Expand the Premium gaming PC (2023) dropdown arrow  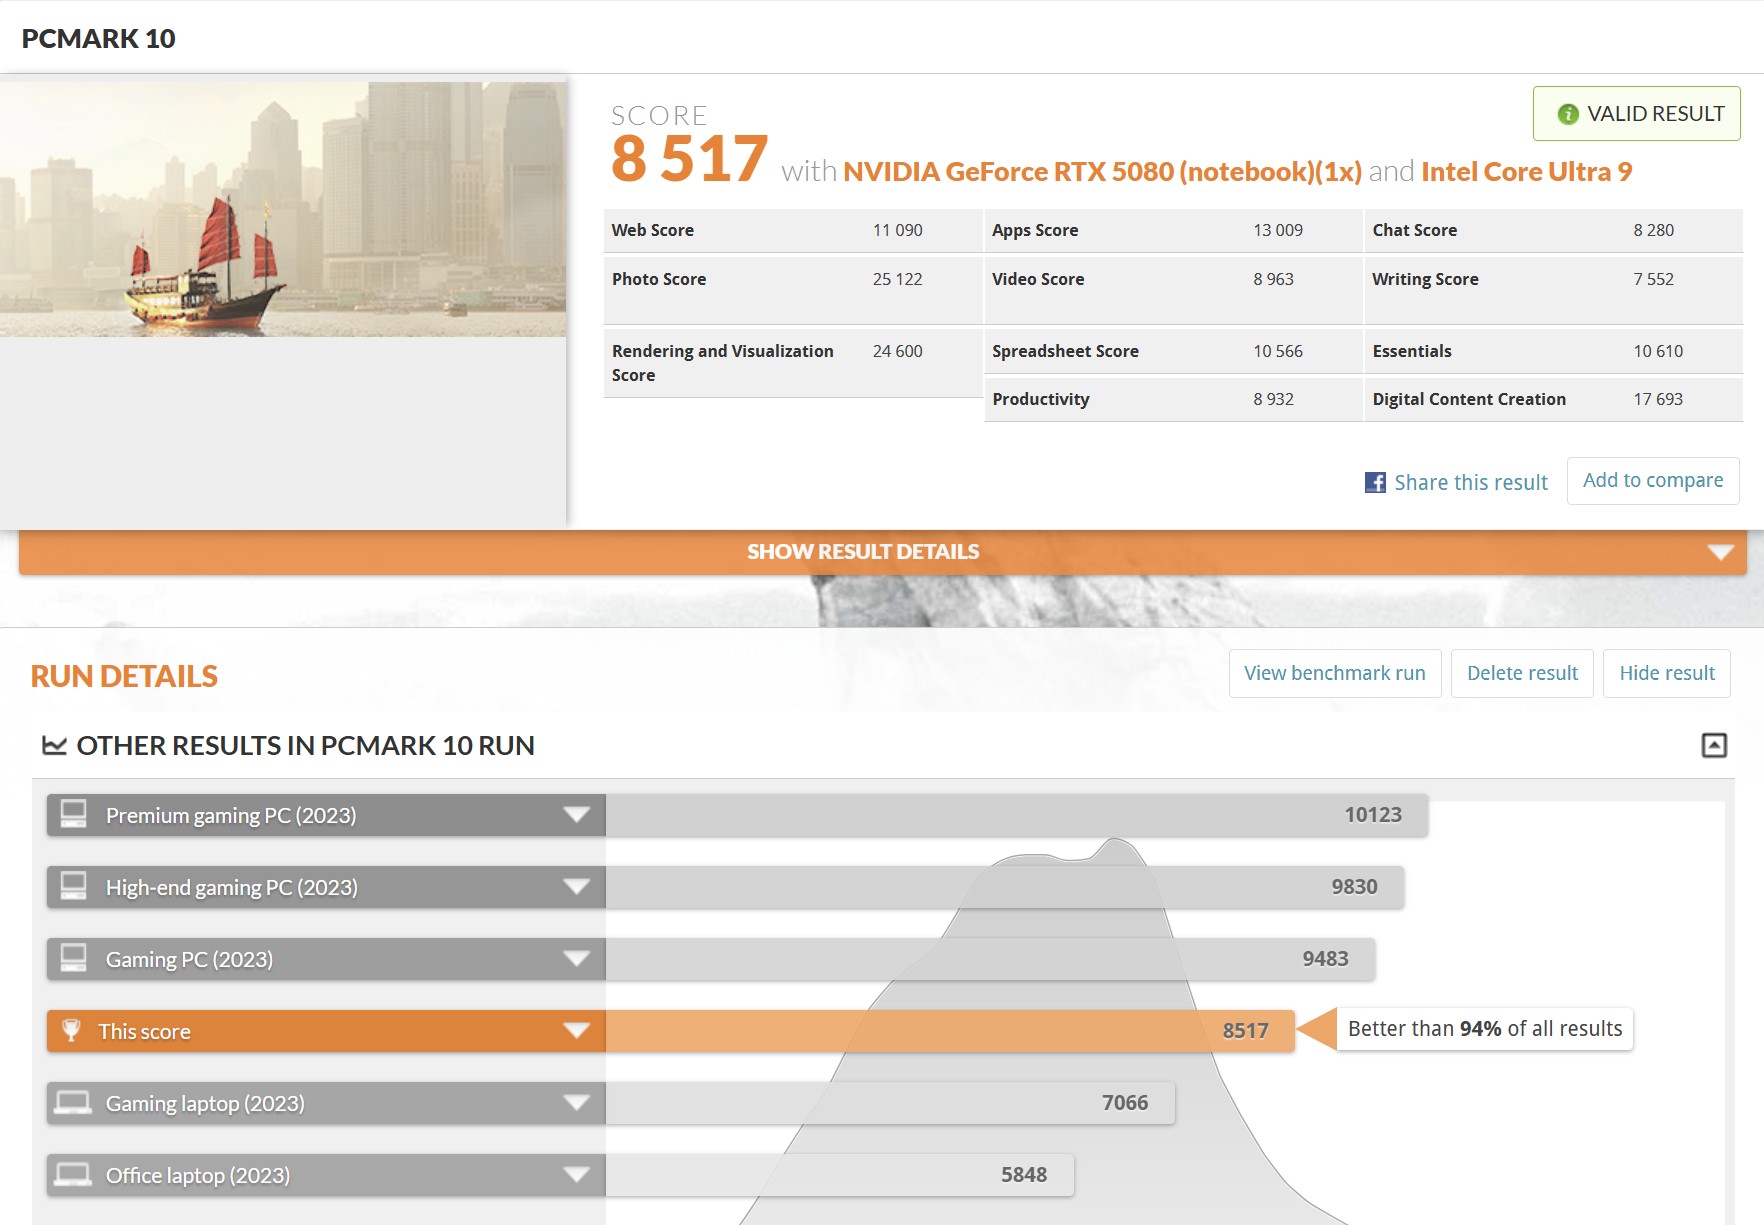click(576, 815)
